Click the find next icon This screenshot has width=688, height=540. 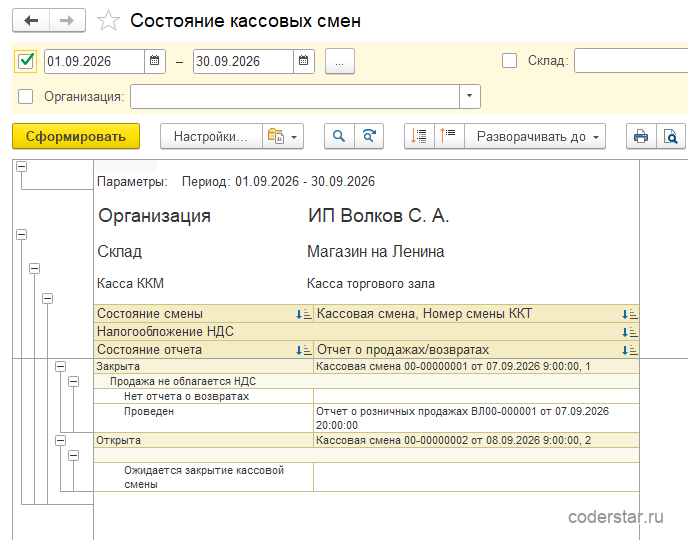[x=369, y=136]
